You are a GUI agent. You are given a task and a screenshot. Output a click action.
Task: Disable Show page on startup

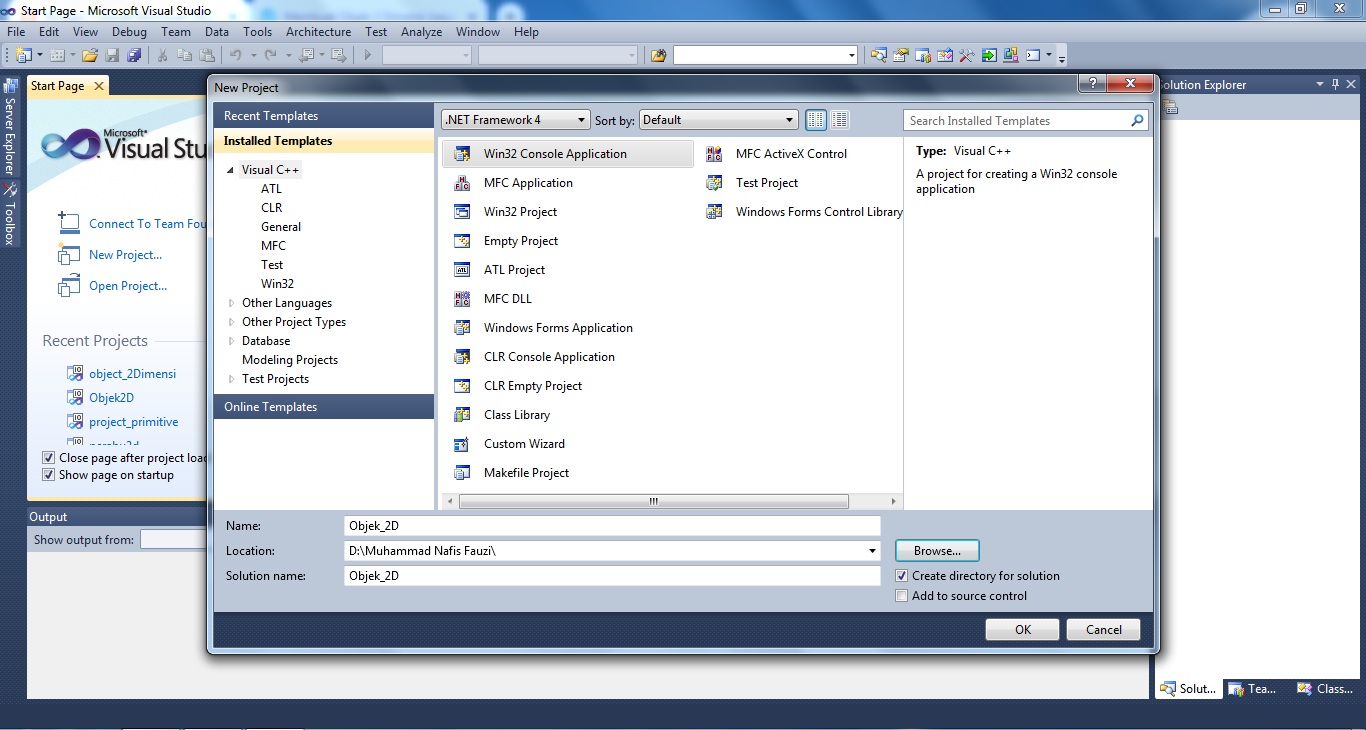(48, 475)
